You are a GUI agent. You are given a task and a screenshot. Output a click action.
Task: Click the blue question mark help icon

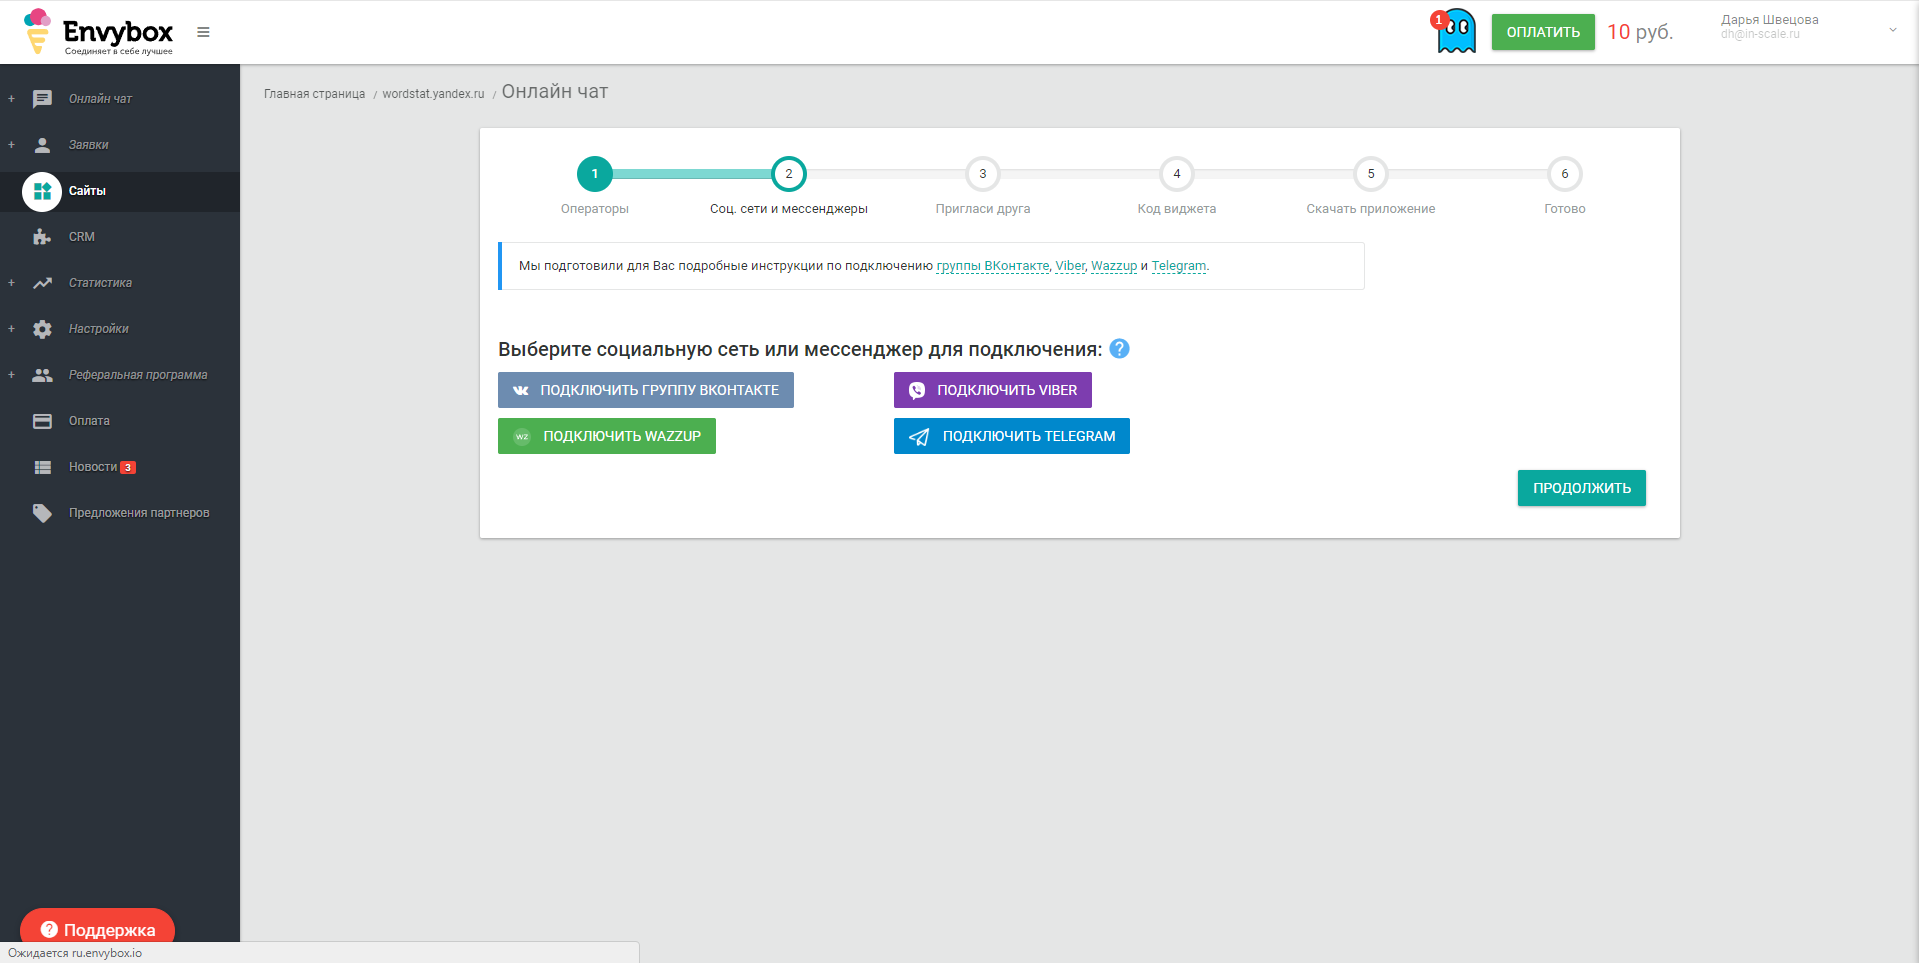pyautogui.click(x=1120, y=349)
